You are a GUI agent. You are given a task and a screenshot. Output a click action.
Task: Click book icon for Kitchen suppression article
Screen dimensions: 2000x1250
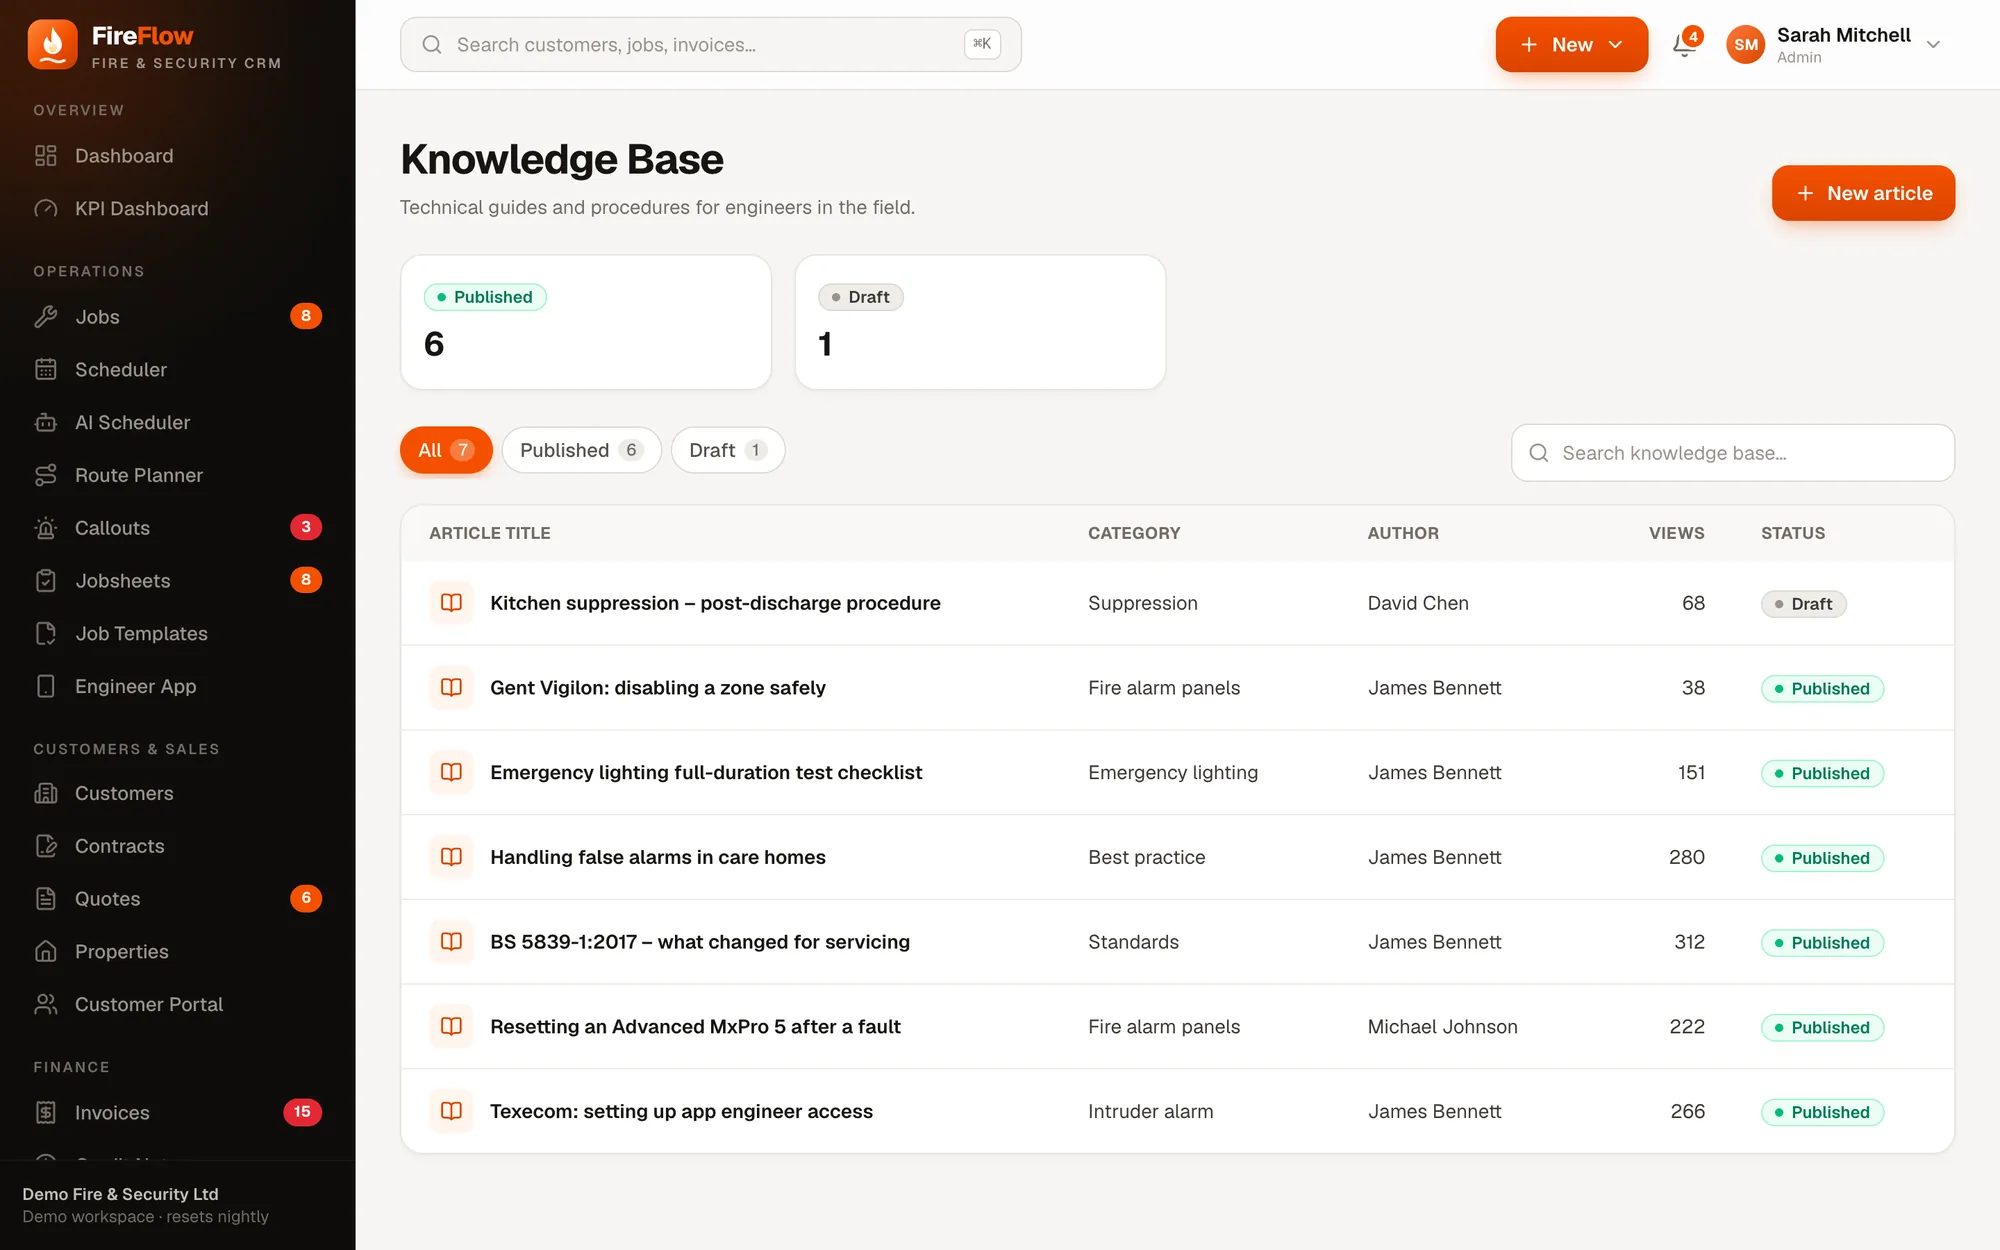pyautogui.click(x=452, y=603)
